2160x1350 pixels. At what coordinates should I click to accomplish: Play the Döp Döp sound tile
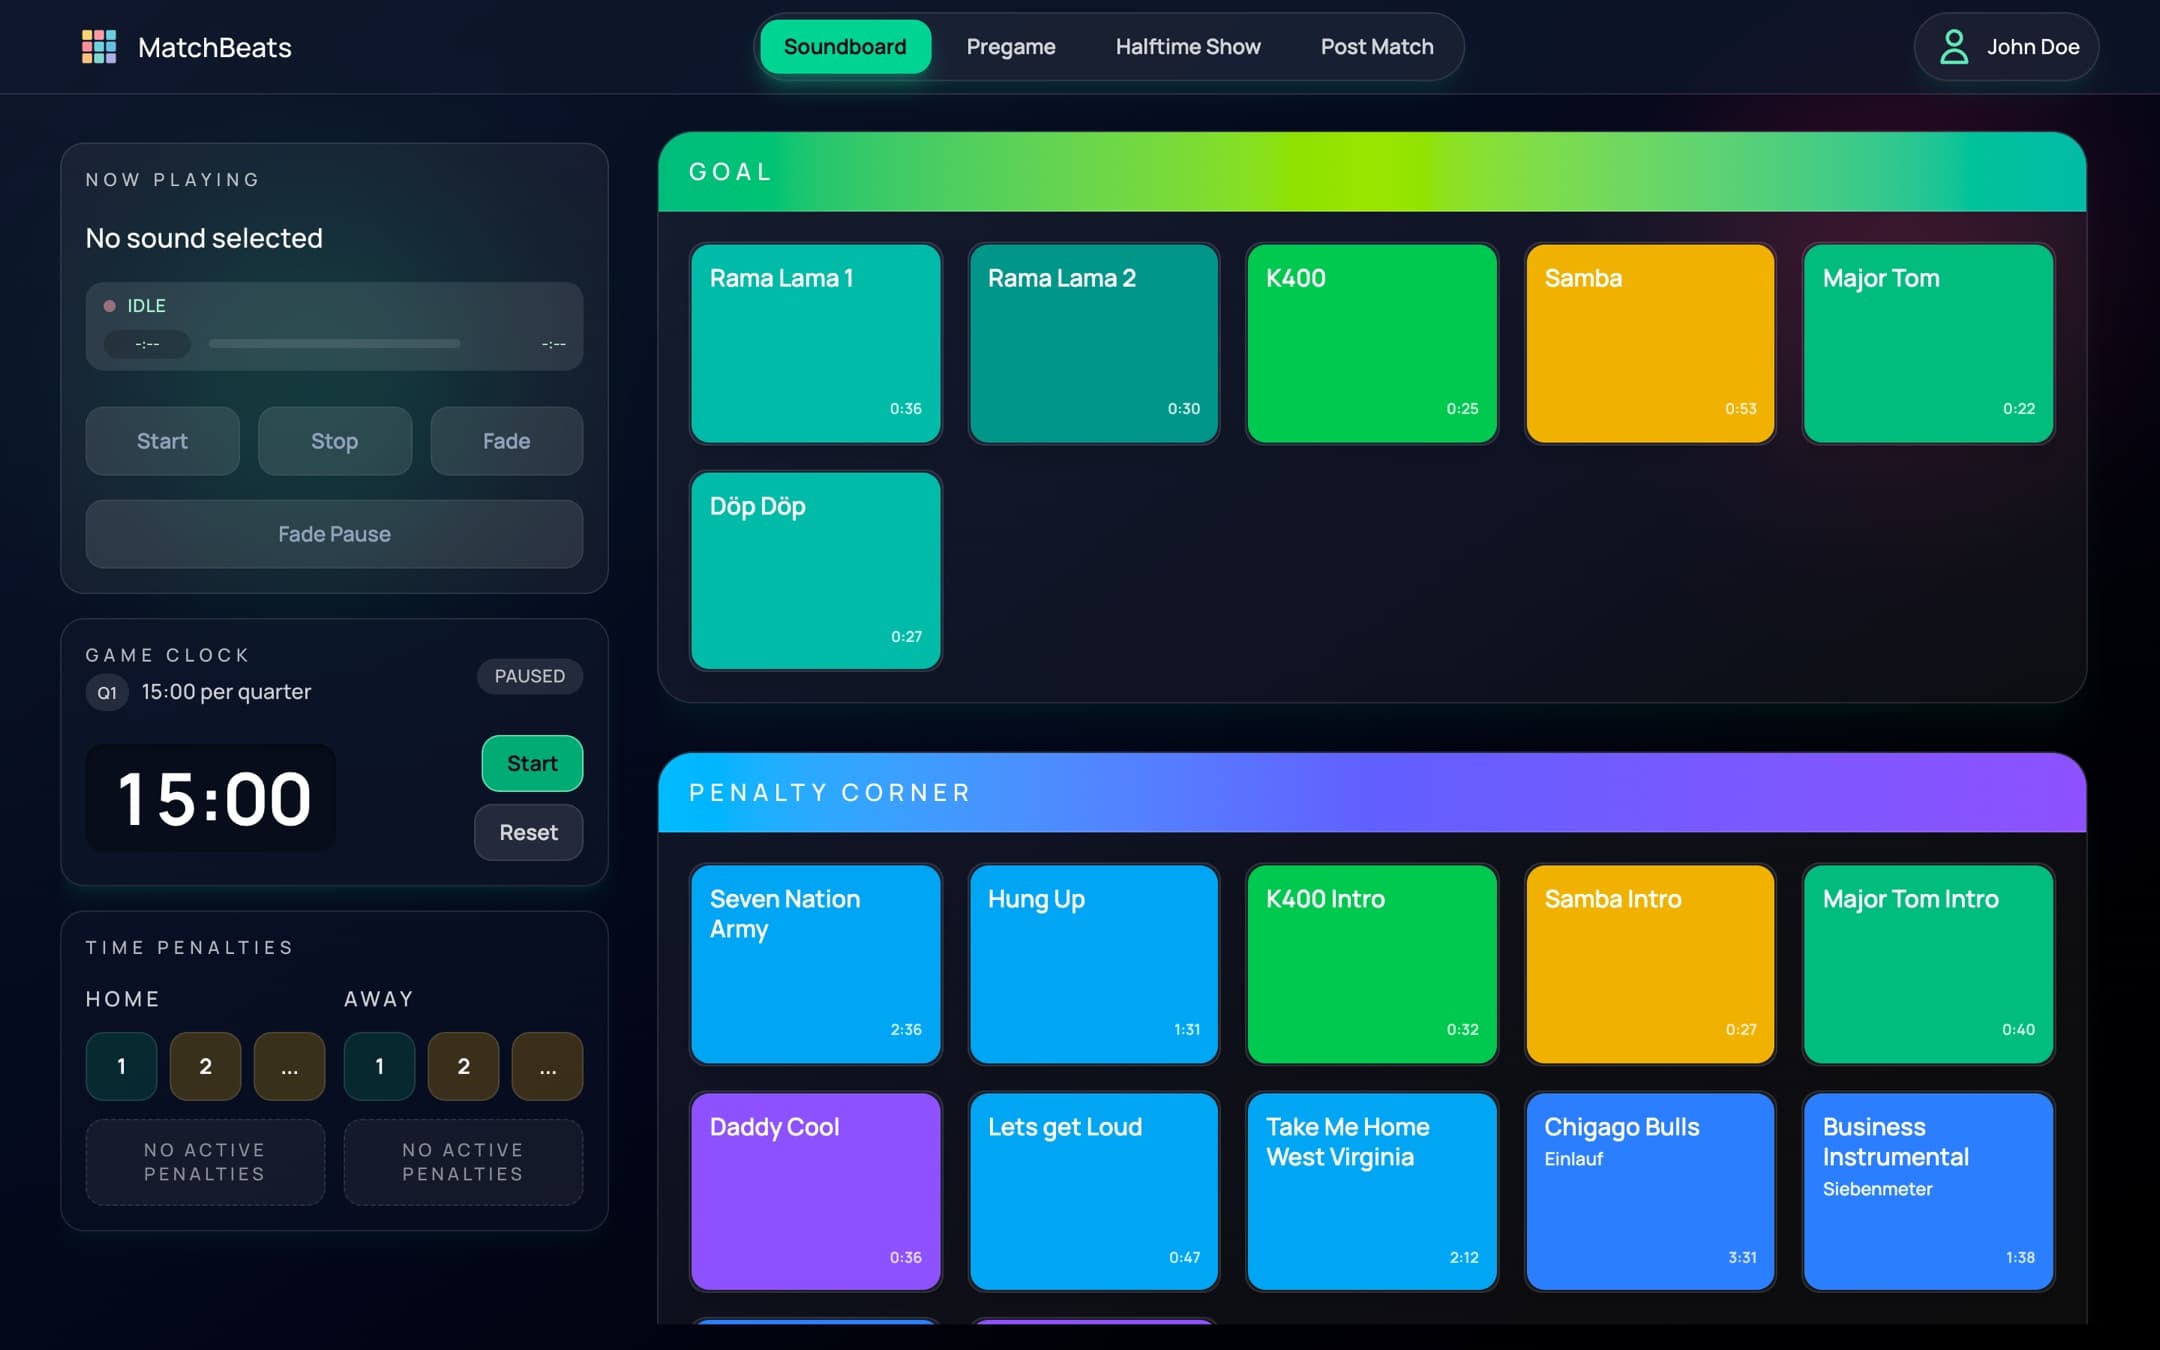coord(816,571)
